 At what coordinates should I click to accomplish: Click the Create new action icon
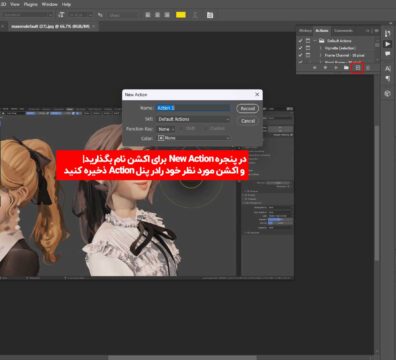pos(358,68)
